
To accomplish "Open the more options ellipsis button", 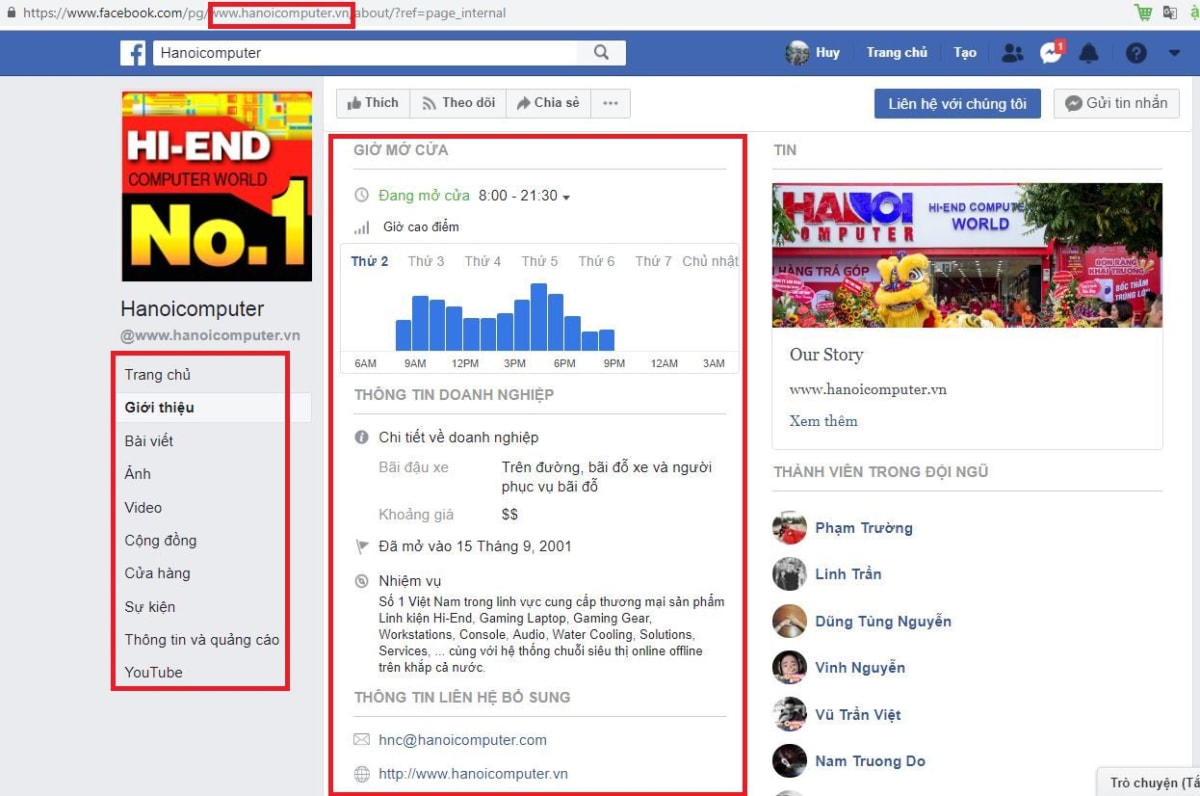I will coord(611,103).
